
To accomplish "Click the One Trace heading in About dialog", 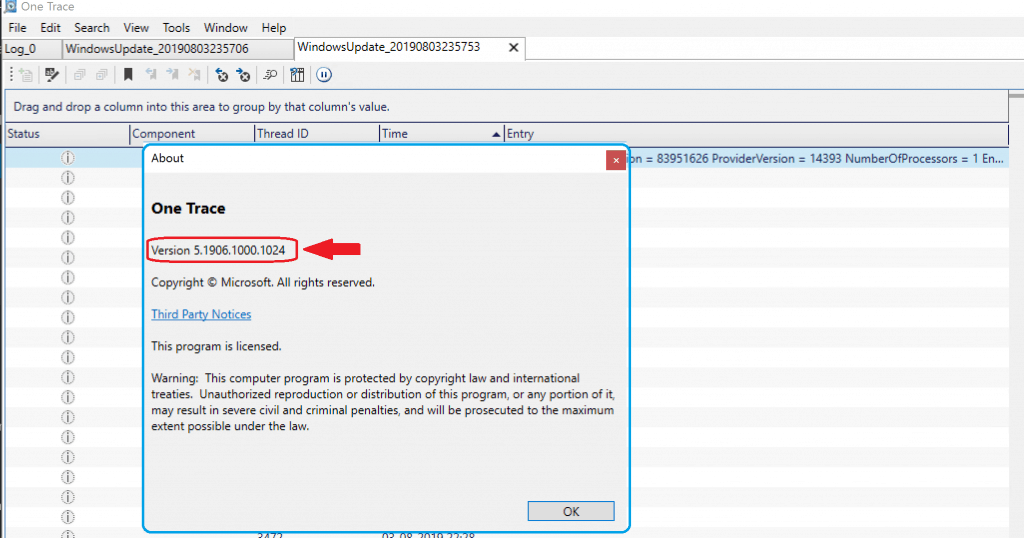I will 188,208.
